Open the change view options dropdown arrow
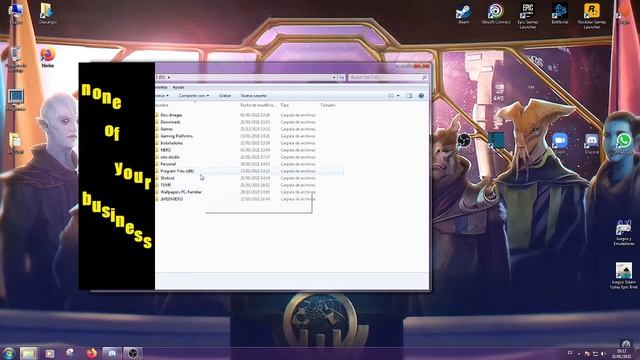Screen dimensions: 640x360 398,96
